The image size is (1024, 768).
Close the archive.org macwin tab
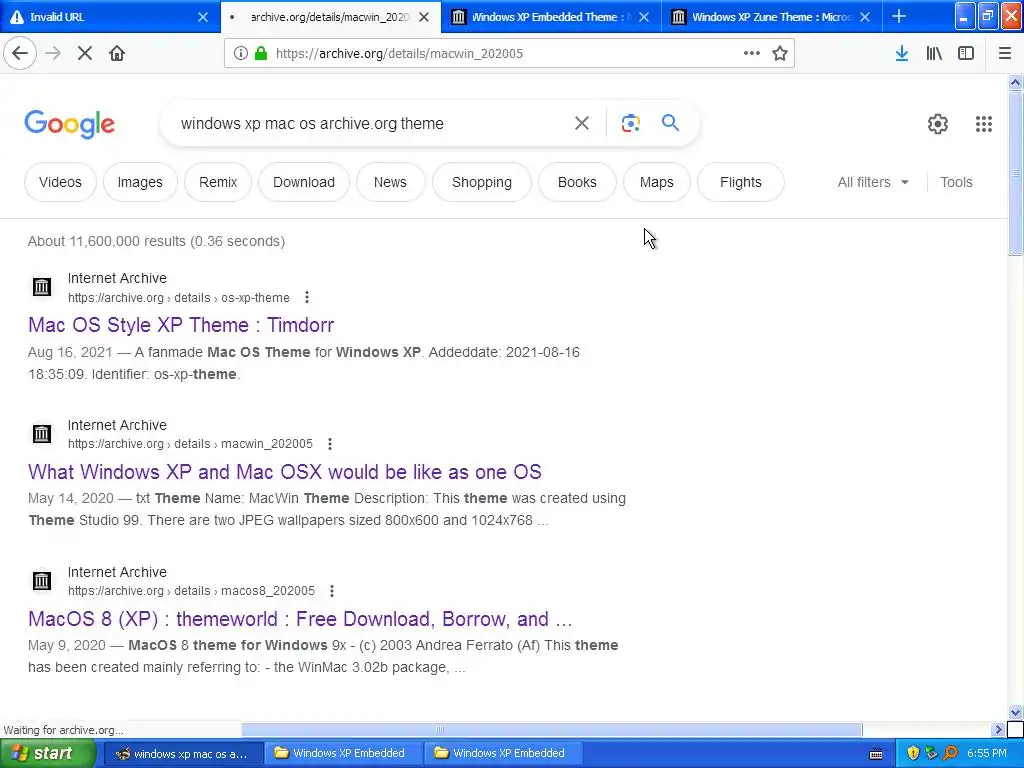pos(424,17)
